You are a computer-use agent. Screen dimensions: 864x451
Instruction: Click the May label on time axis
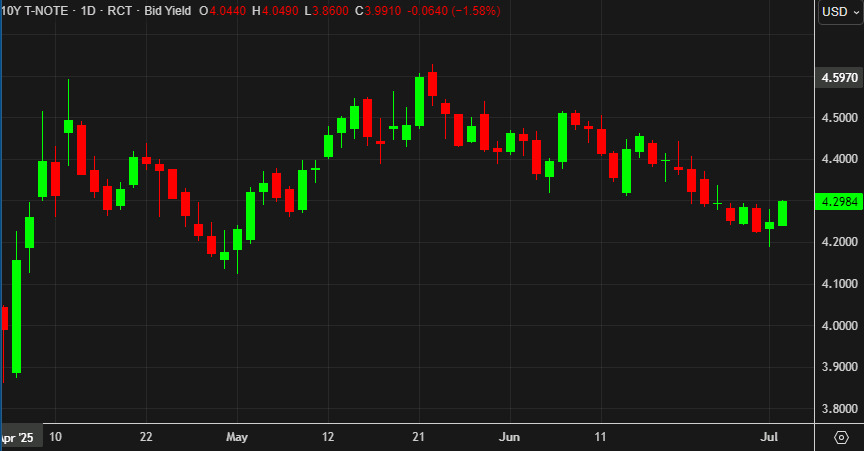(237, 437)
